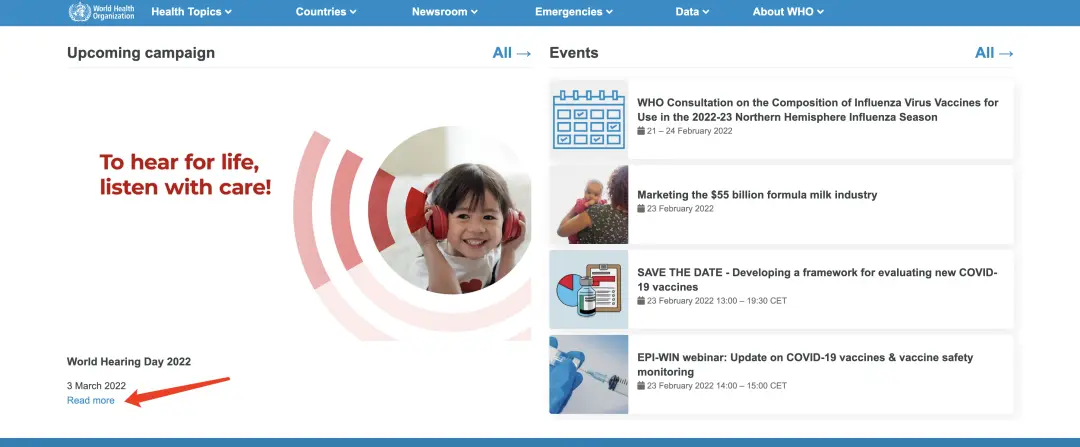The width and height of the screenshot is (1080, 447).
Task: Click the EPI-WIN webinar syringe image
Action: point(589,374)
